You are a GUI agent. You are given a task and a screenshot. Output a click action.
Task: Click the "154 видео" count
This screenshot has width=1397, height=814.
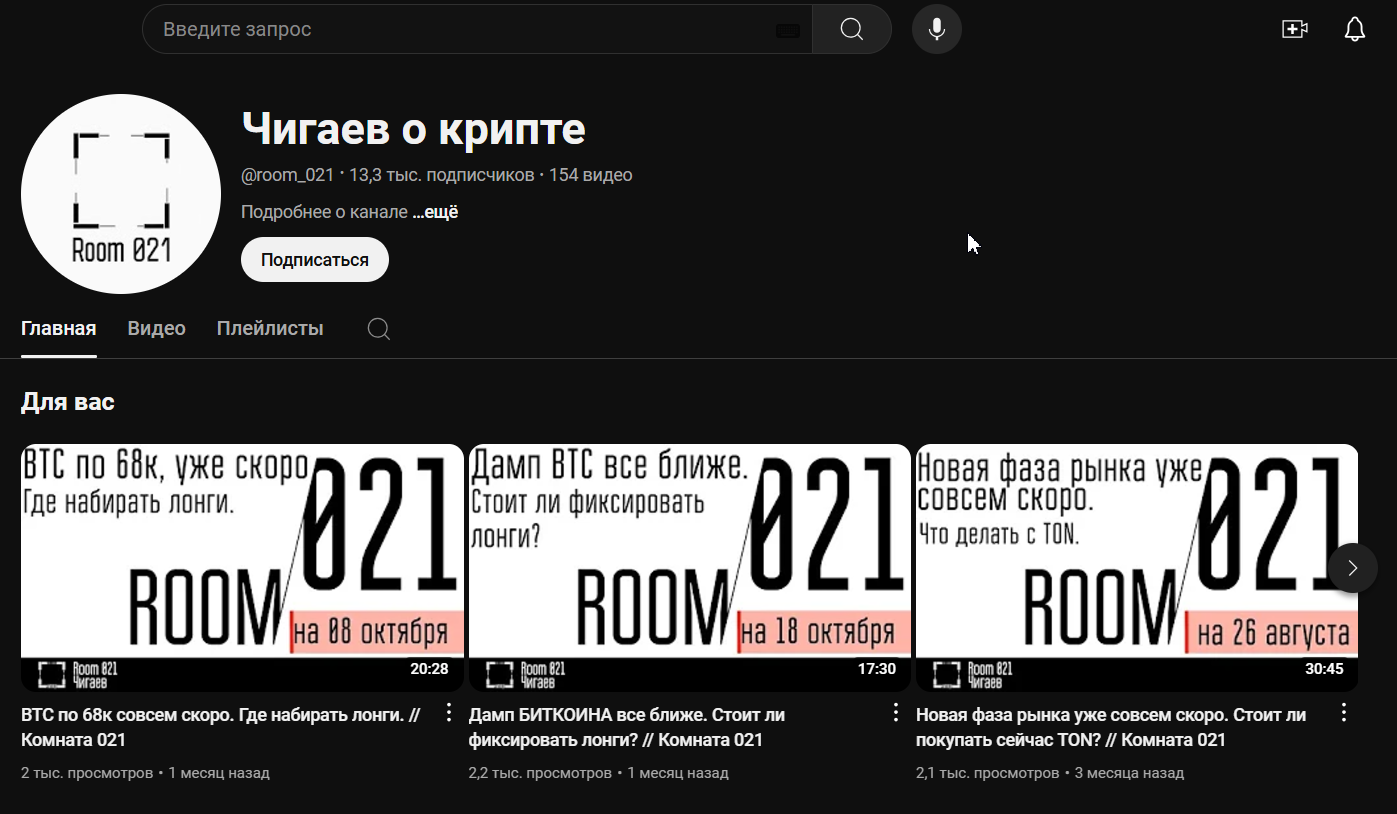[590, 175]
